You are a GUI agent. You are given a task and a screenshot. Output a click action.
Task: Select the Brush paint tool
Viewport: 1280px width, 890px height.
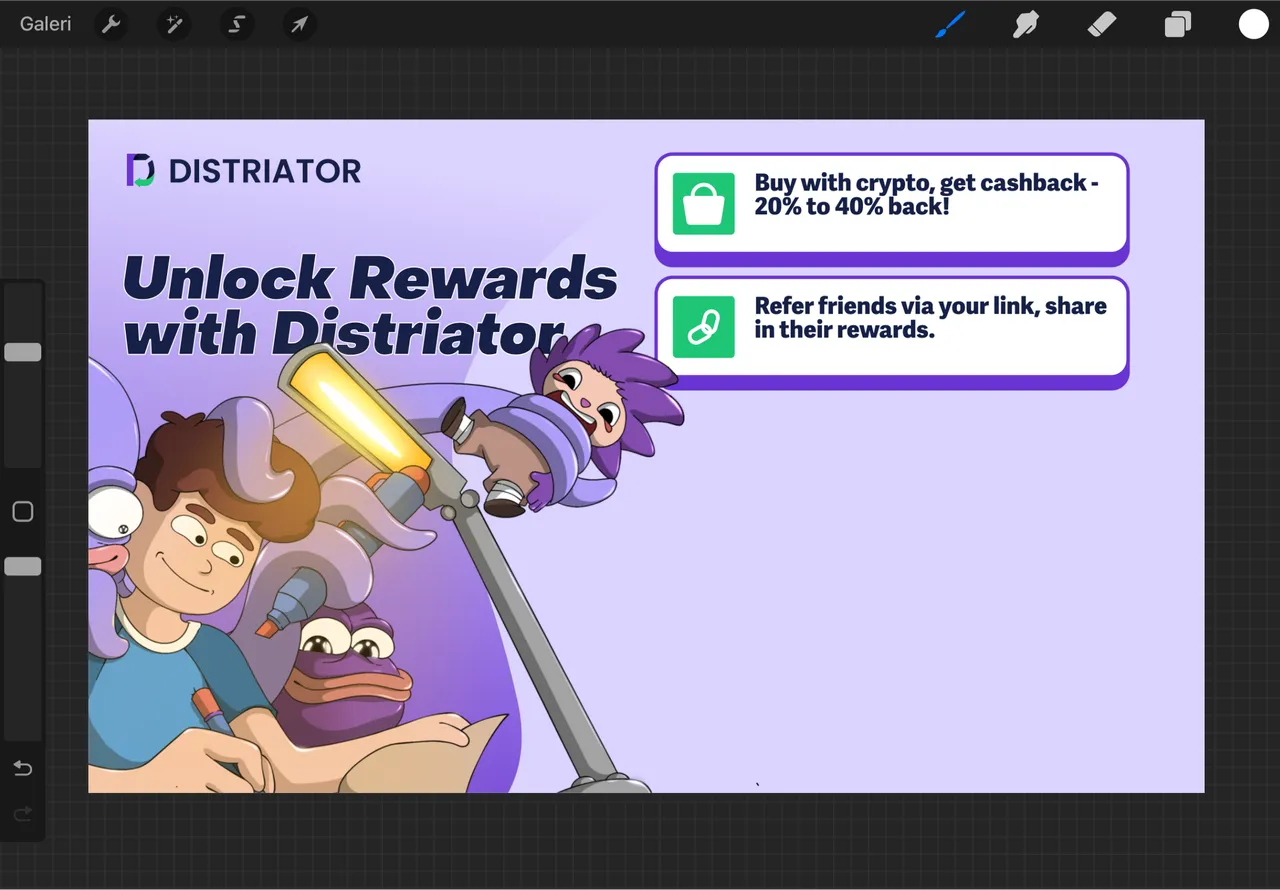pyautogui.click(x=950, y=24)
